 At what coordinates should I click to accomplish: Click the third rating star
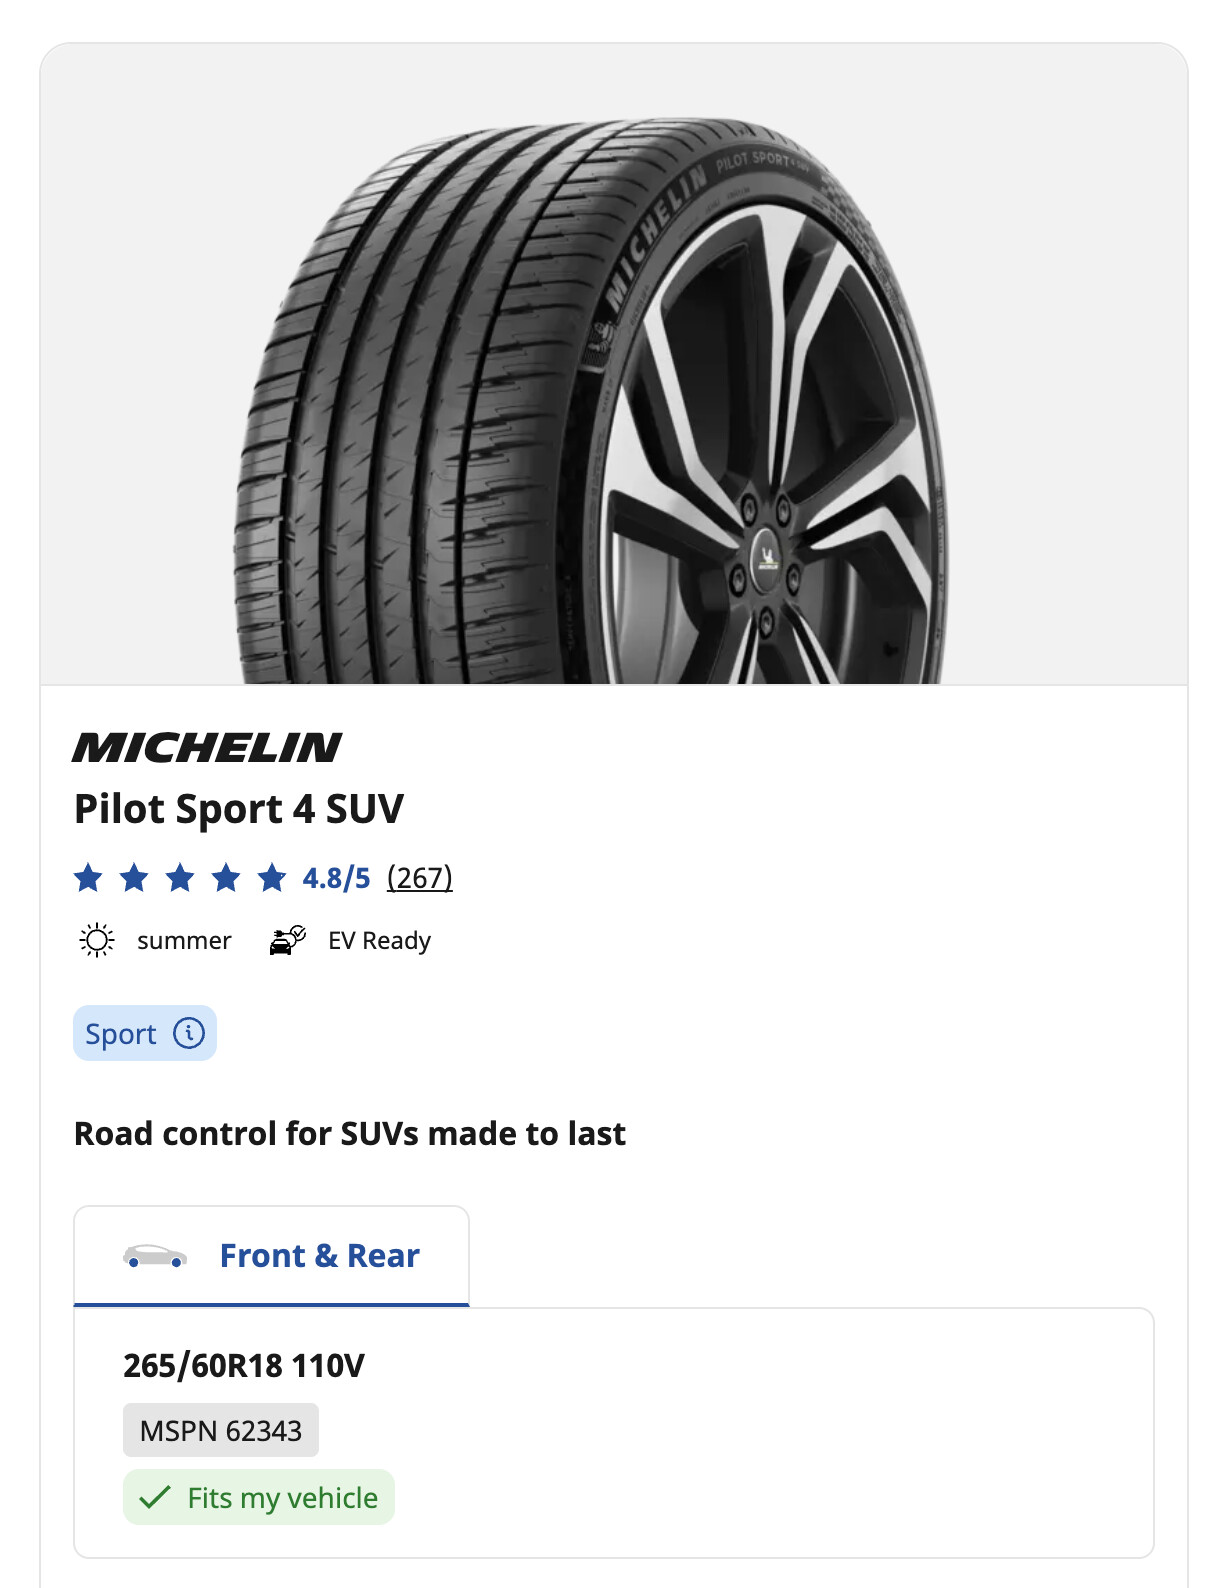coord(180,878)
